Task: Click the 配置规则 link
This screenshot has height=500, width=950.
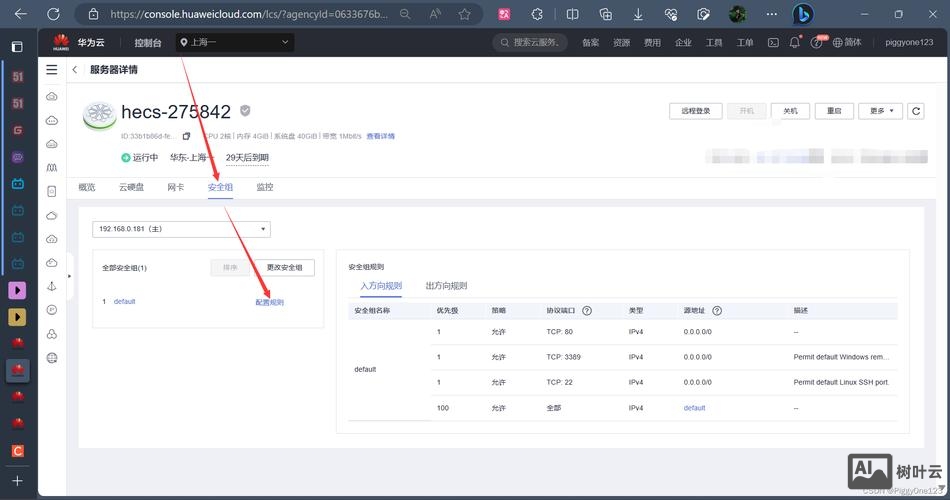Action: [x=269, y=302]
